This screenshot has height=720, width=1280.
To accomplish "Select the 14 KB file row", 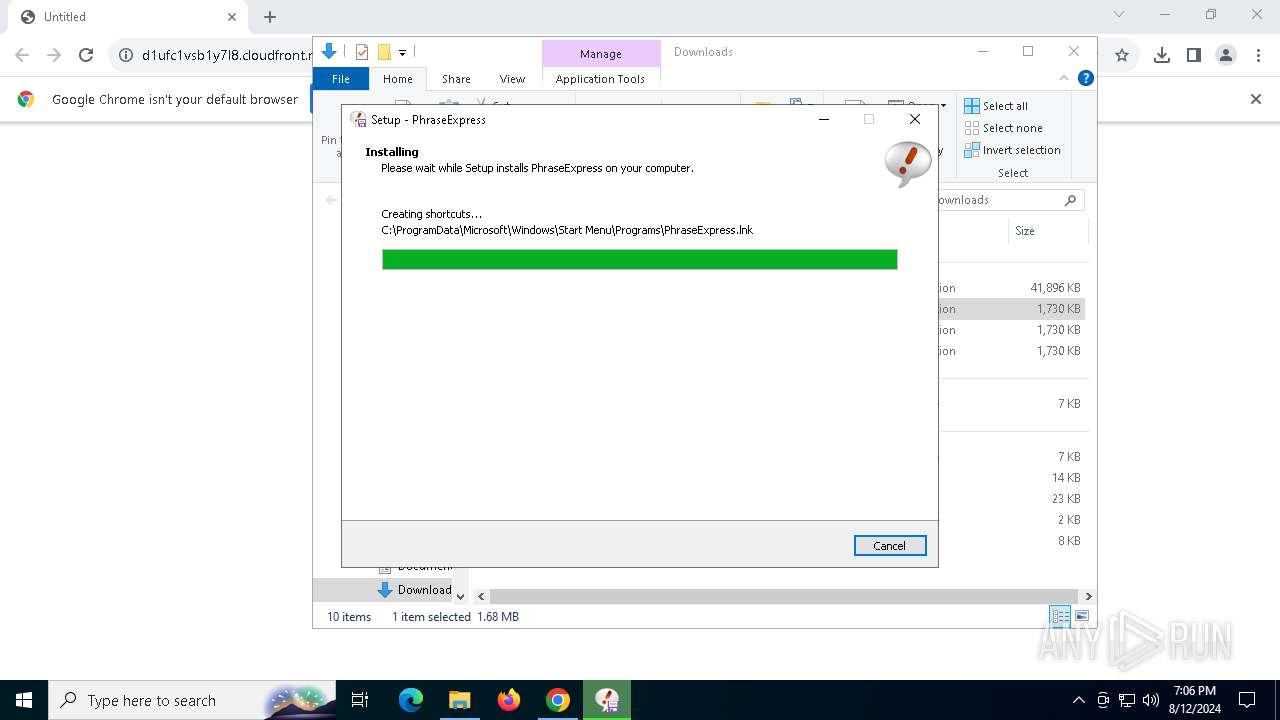I will tap(1010, 478).
